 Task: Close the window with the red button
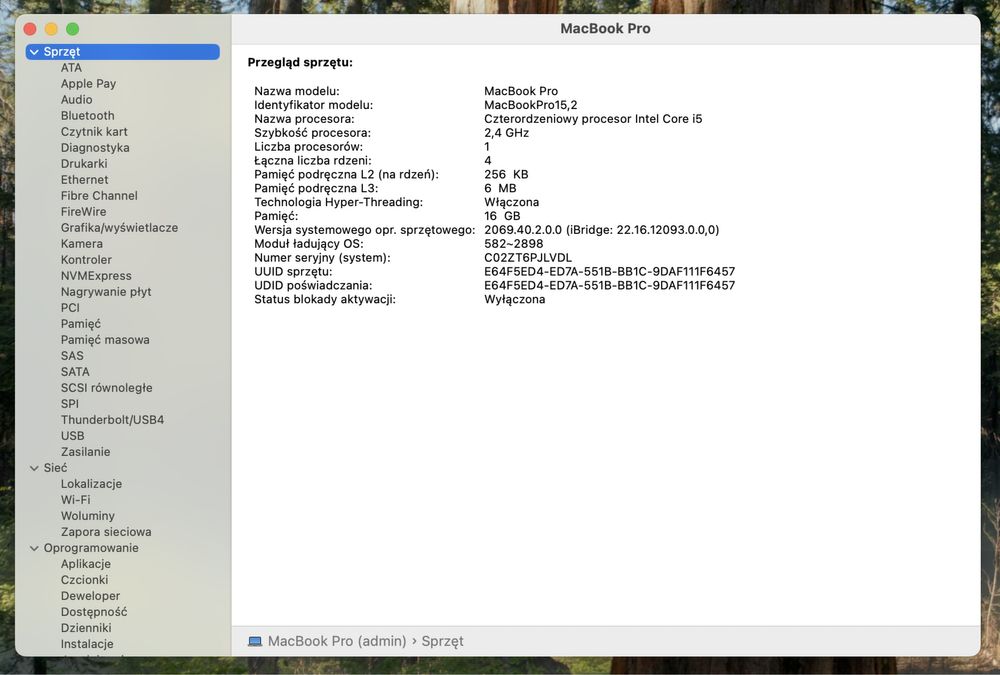(x=30, y=29)
